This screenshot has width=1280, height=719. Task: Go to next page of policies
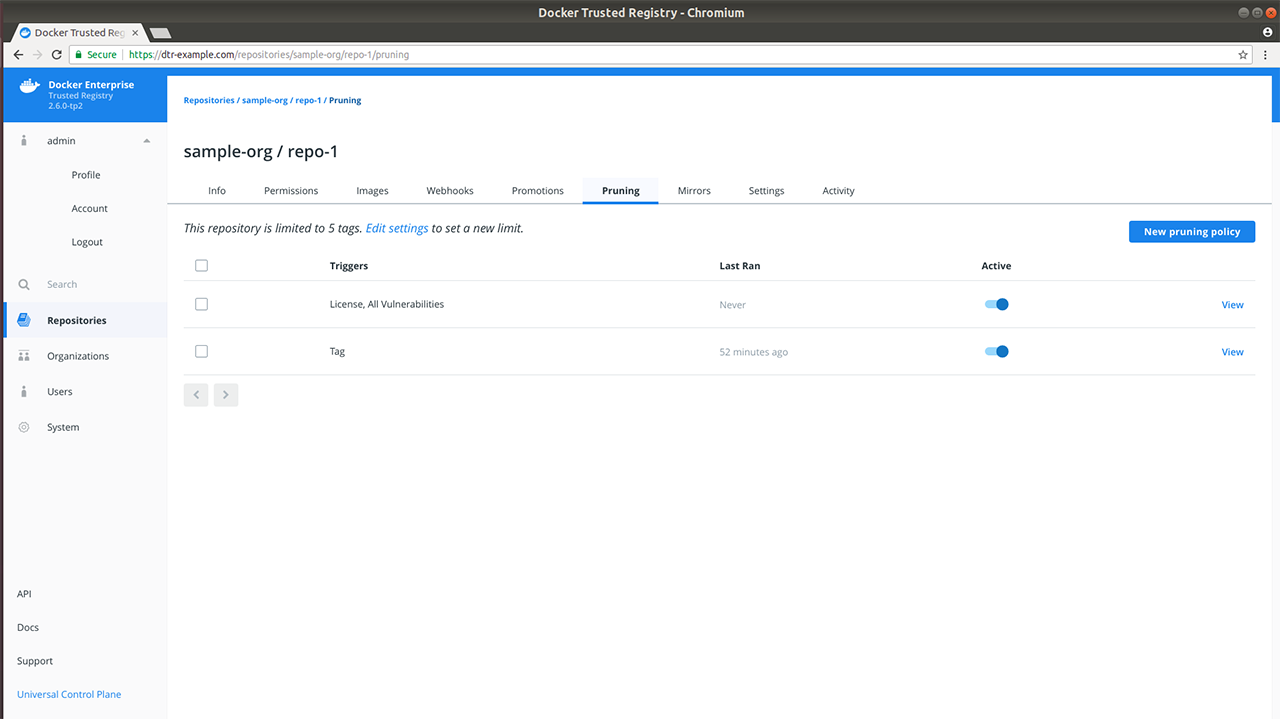pos(226,395)
